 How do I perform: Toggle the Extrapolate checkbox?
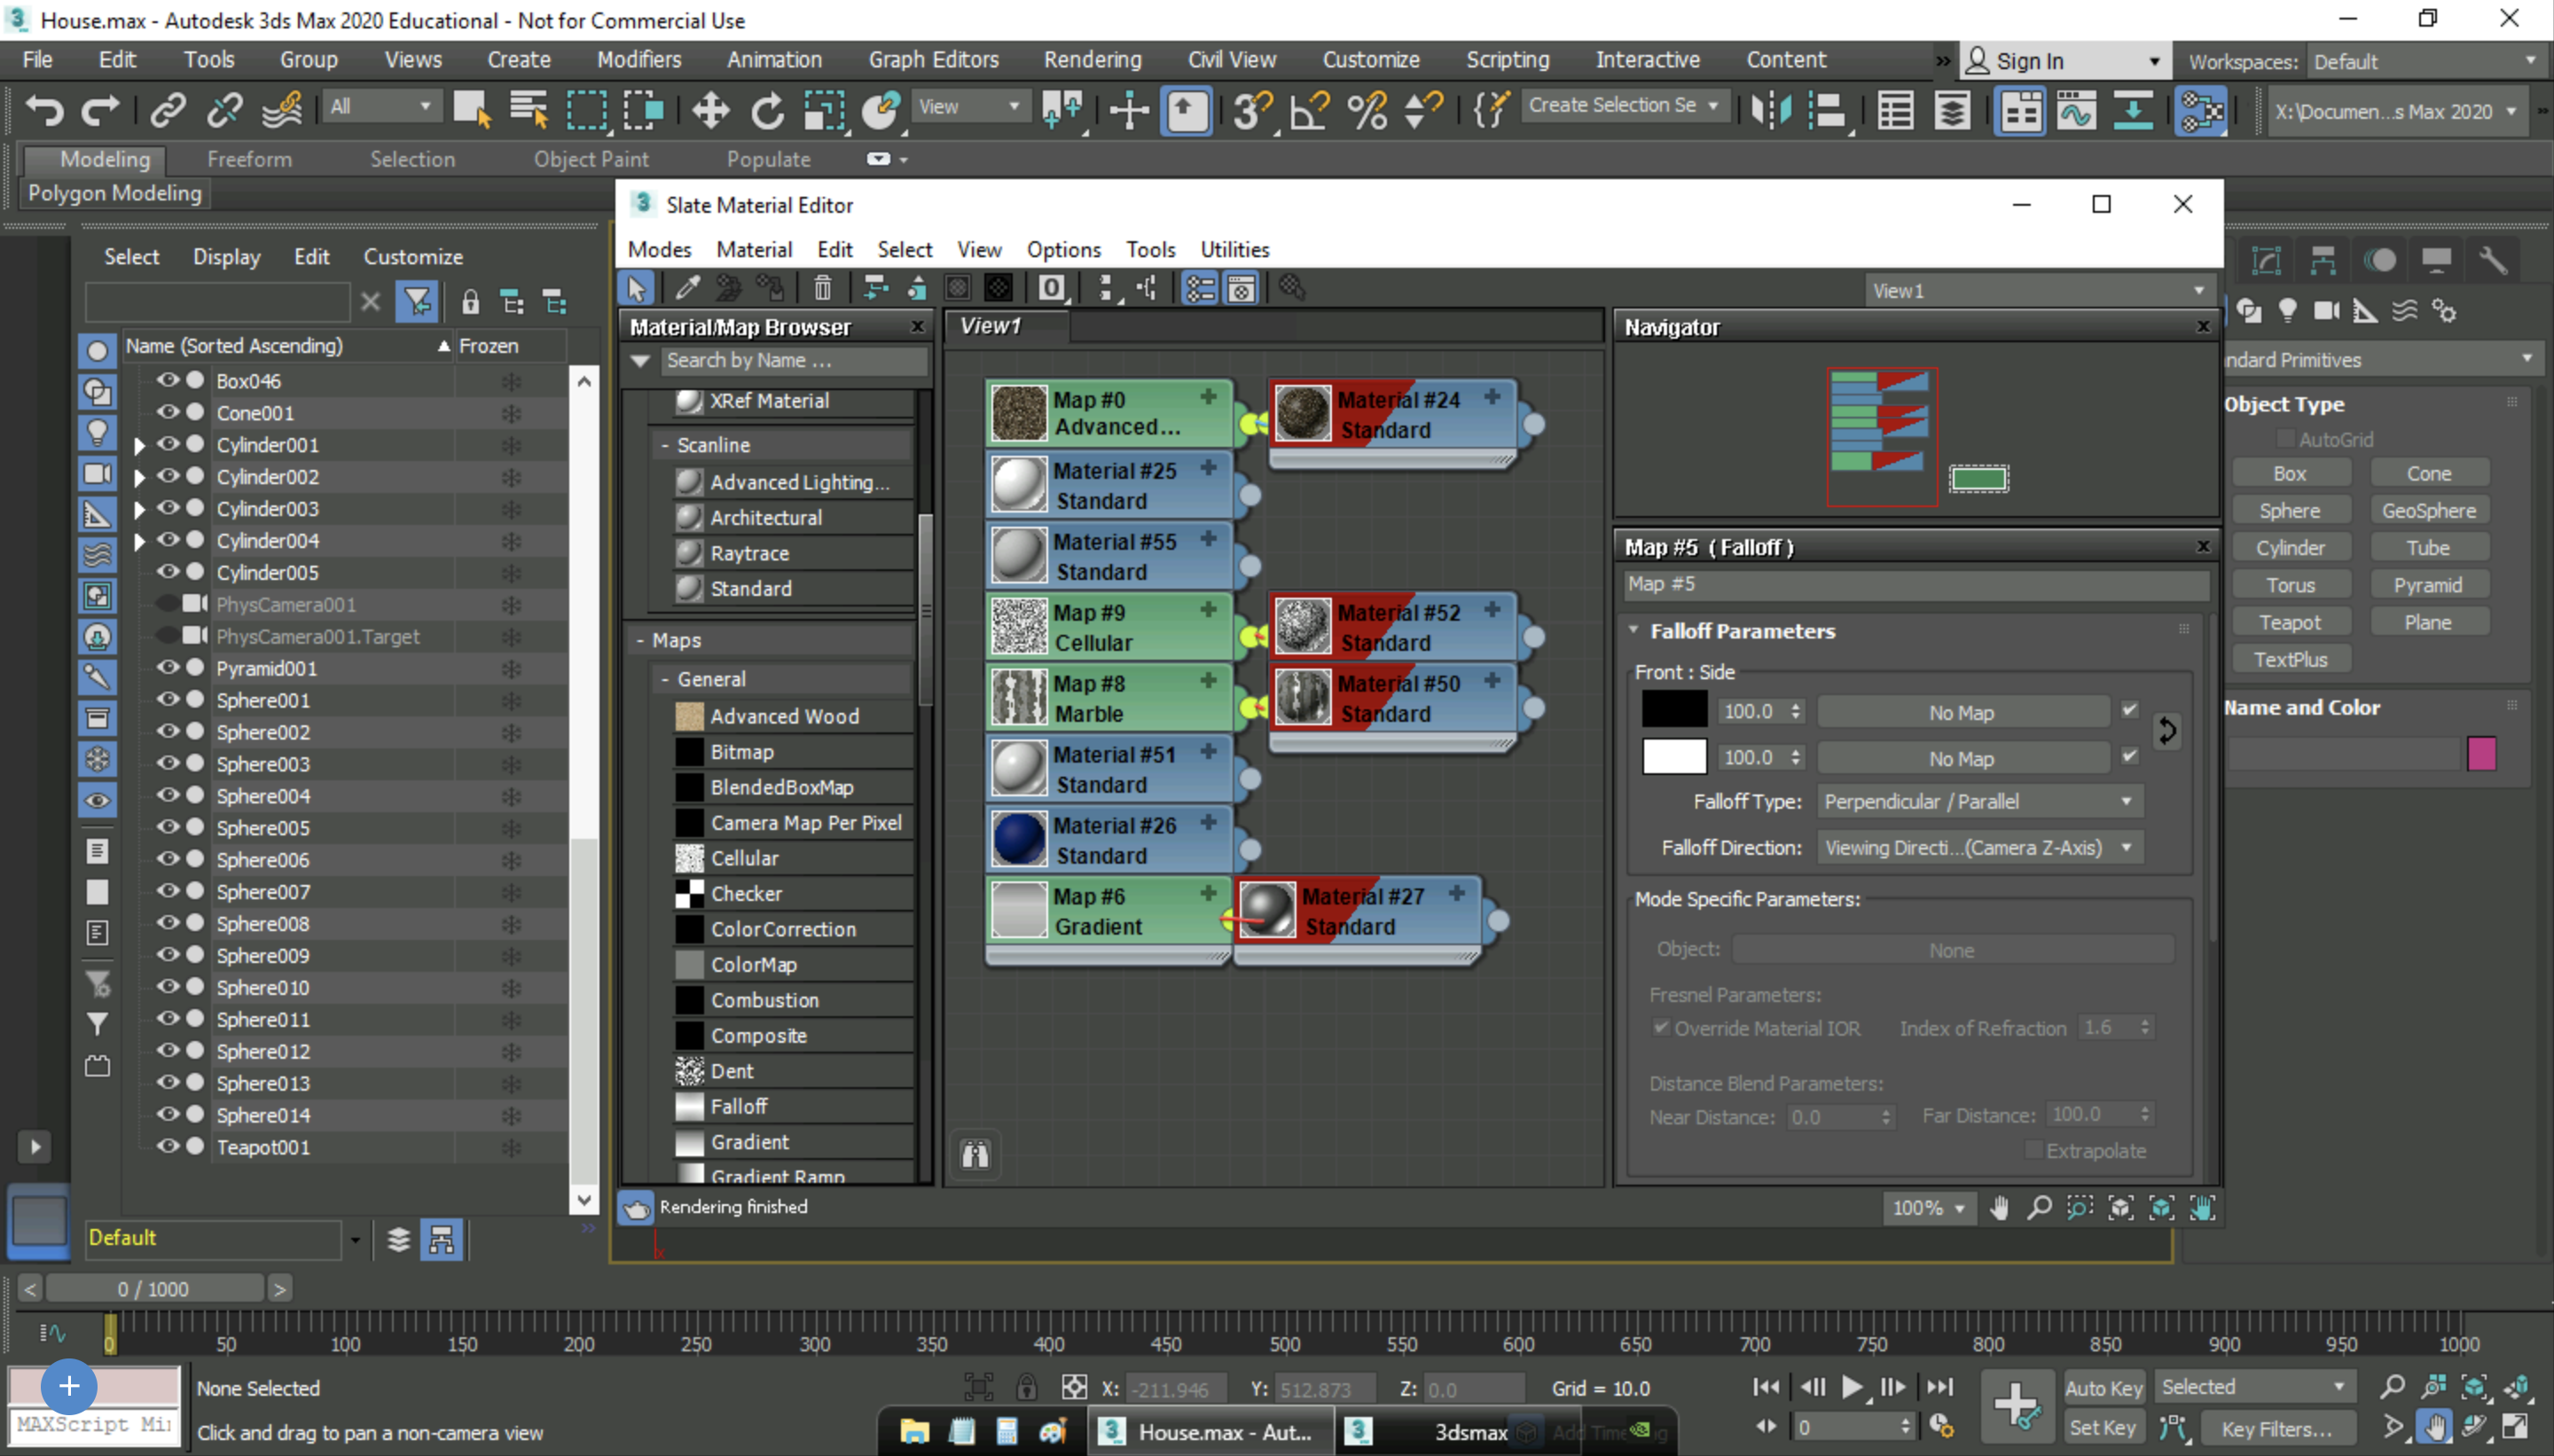[x=2033, y=1149]
